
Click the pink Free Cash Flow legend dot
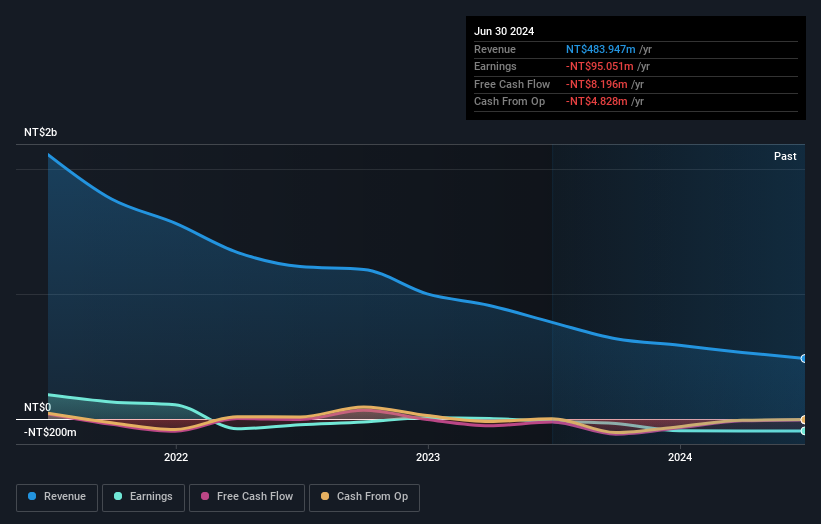205,496
